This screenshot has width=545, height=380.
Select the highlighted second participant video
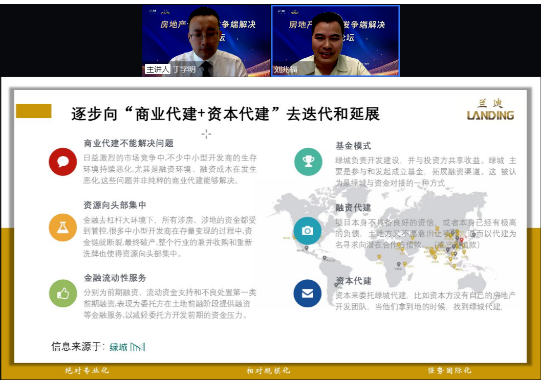[x=335, y=41]
